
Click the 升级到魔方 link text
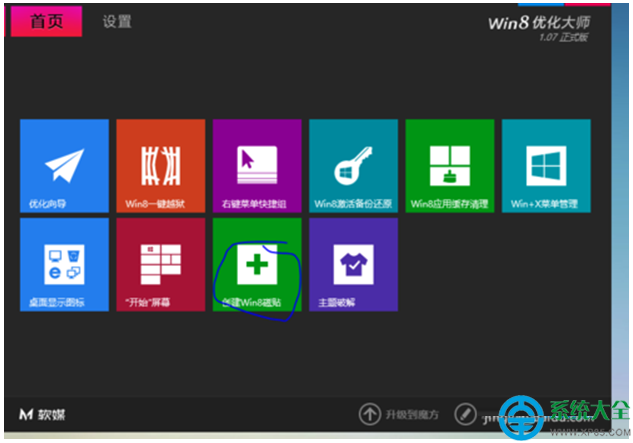[x=412, y=414]
